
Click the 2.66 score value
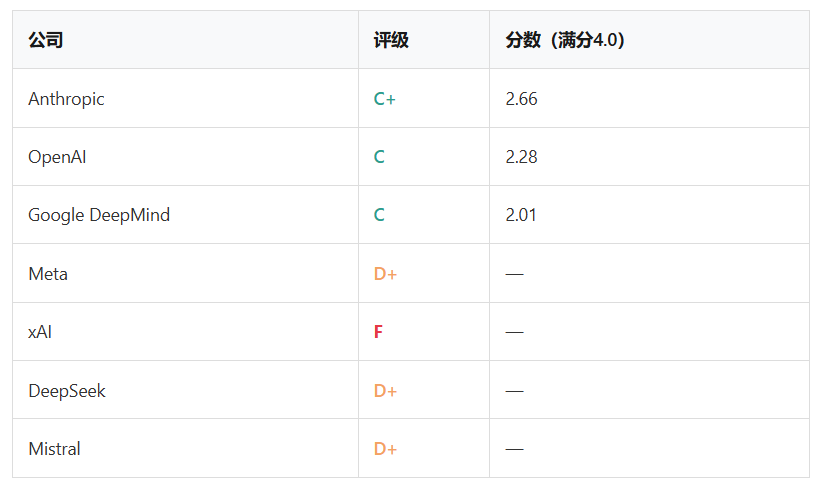[x=521, y=99]
